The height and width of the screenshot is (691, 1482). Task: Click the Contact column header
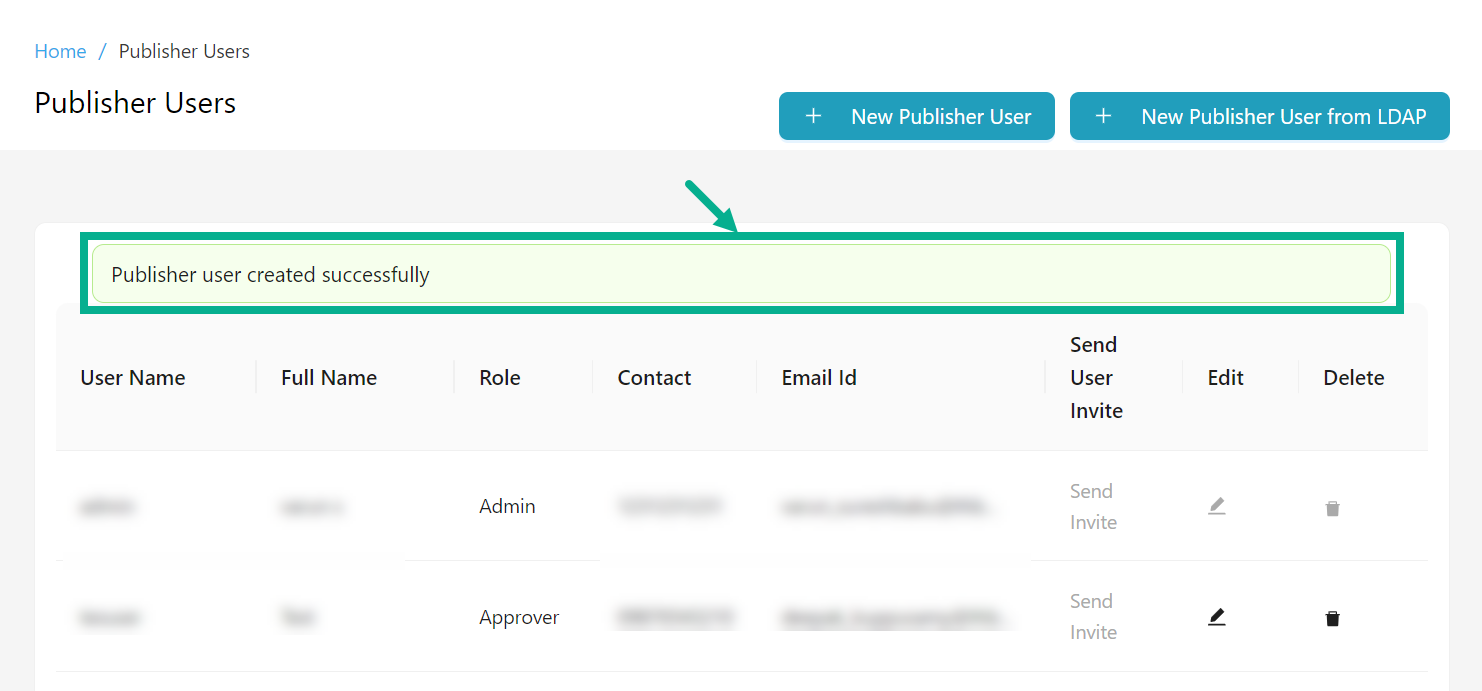click(654, 378)
